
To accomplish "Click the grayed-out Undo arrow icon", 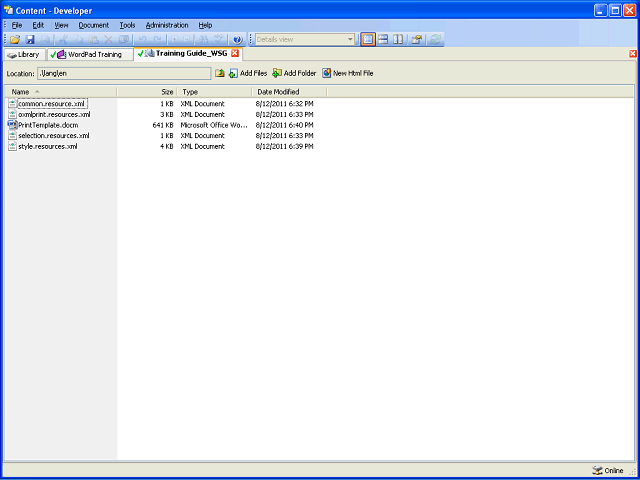I will [x=142, y=40].
